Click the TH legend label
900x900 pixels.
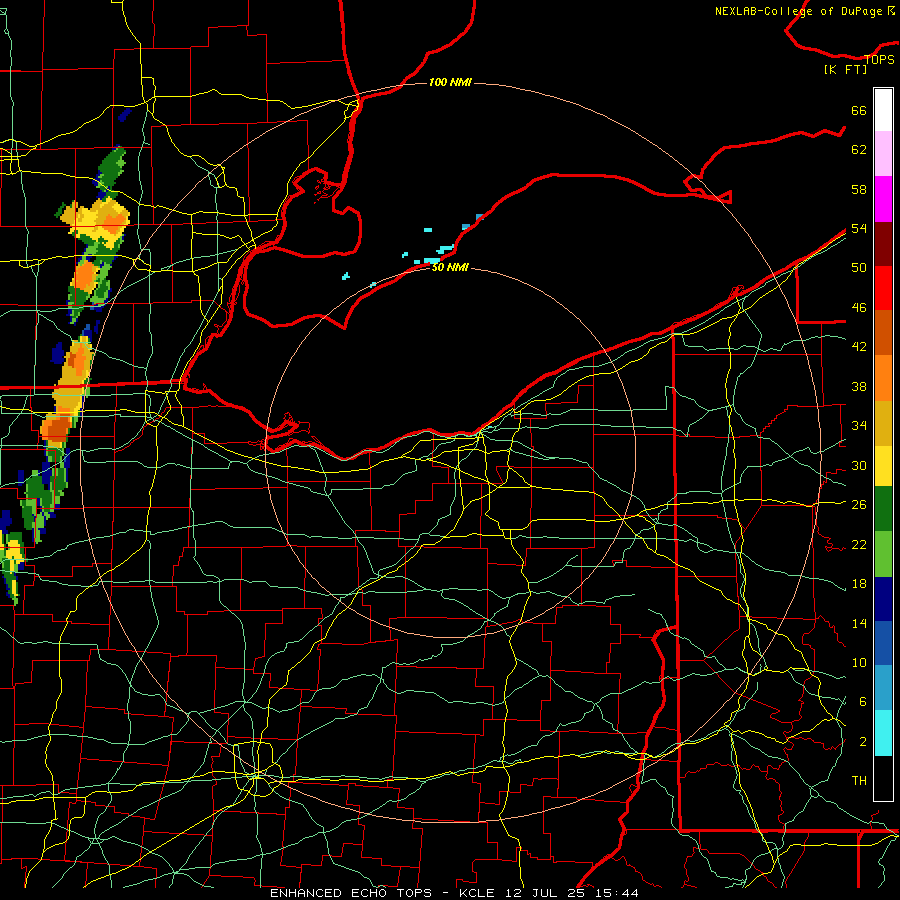(x=859, y=781)
